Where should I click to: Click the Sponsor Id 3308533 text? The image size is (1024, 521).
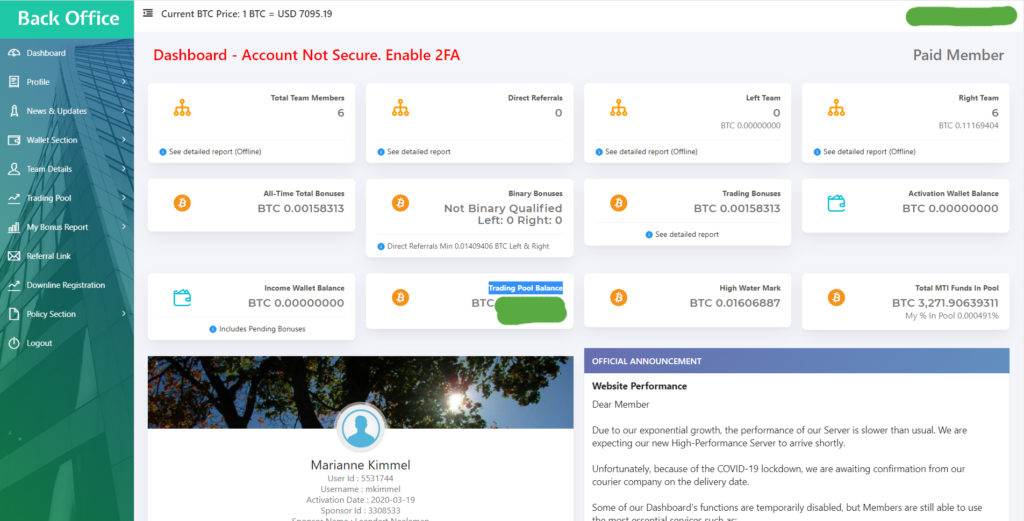pyautogui.click(x=360, y=510)
